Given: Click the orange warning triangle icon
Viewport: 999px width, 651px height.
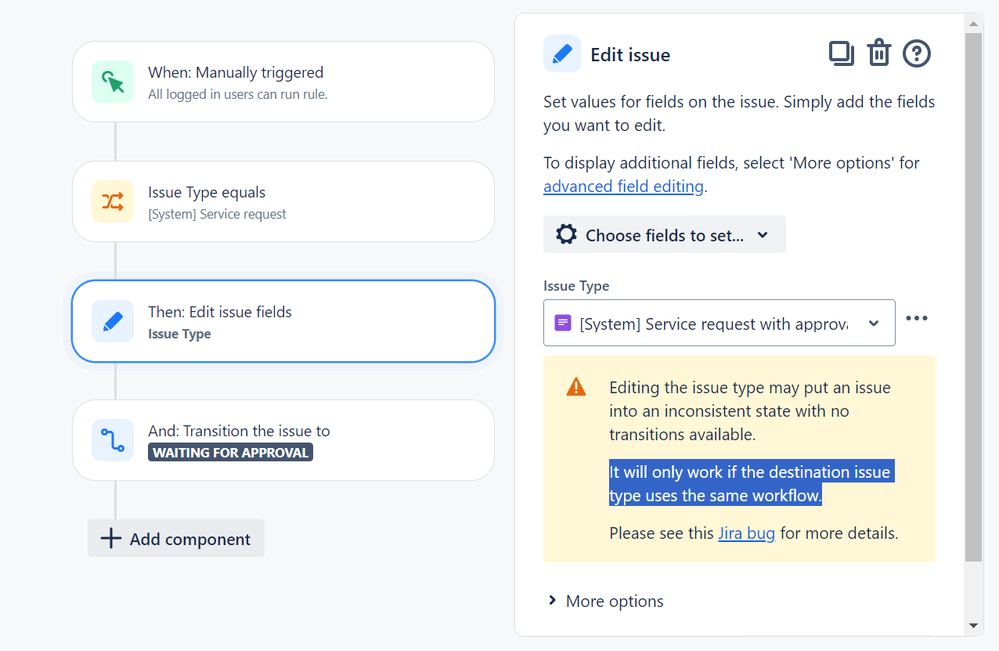Looking at the screenshot, I should tap(576, 387).
